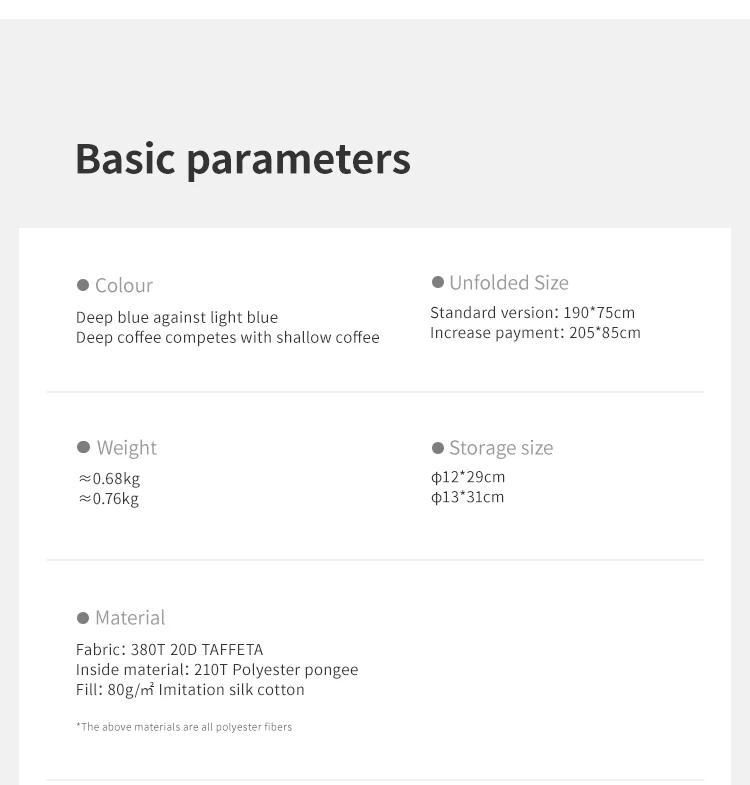Screen dimensions: 750x785
Task: Click Standard version 190*75cm text
Action: pos(532,312)
